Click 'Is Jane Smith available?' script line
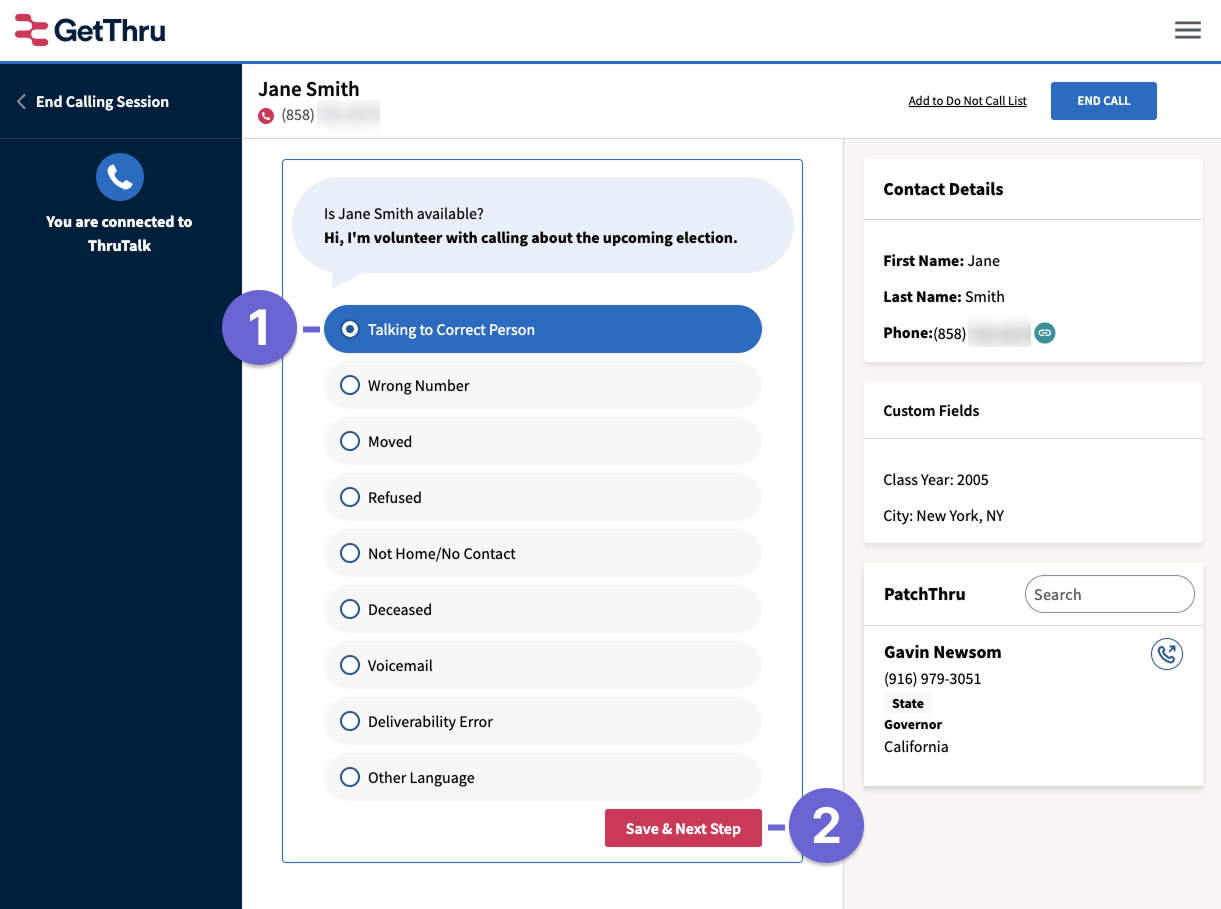The height and width of the screenshot is (909, 1221). (x=404, y=214)
